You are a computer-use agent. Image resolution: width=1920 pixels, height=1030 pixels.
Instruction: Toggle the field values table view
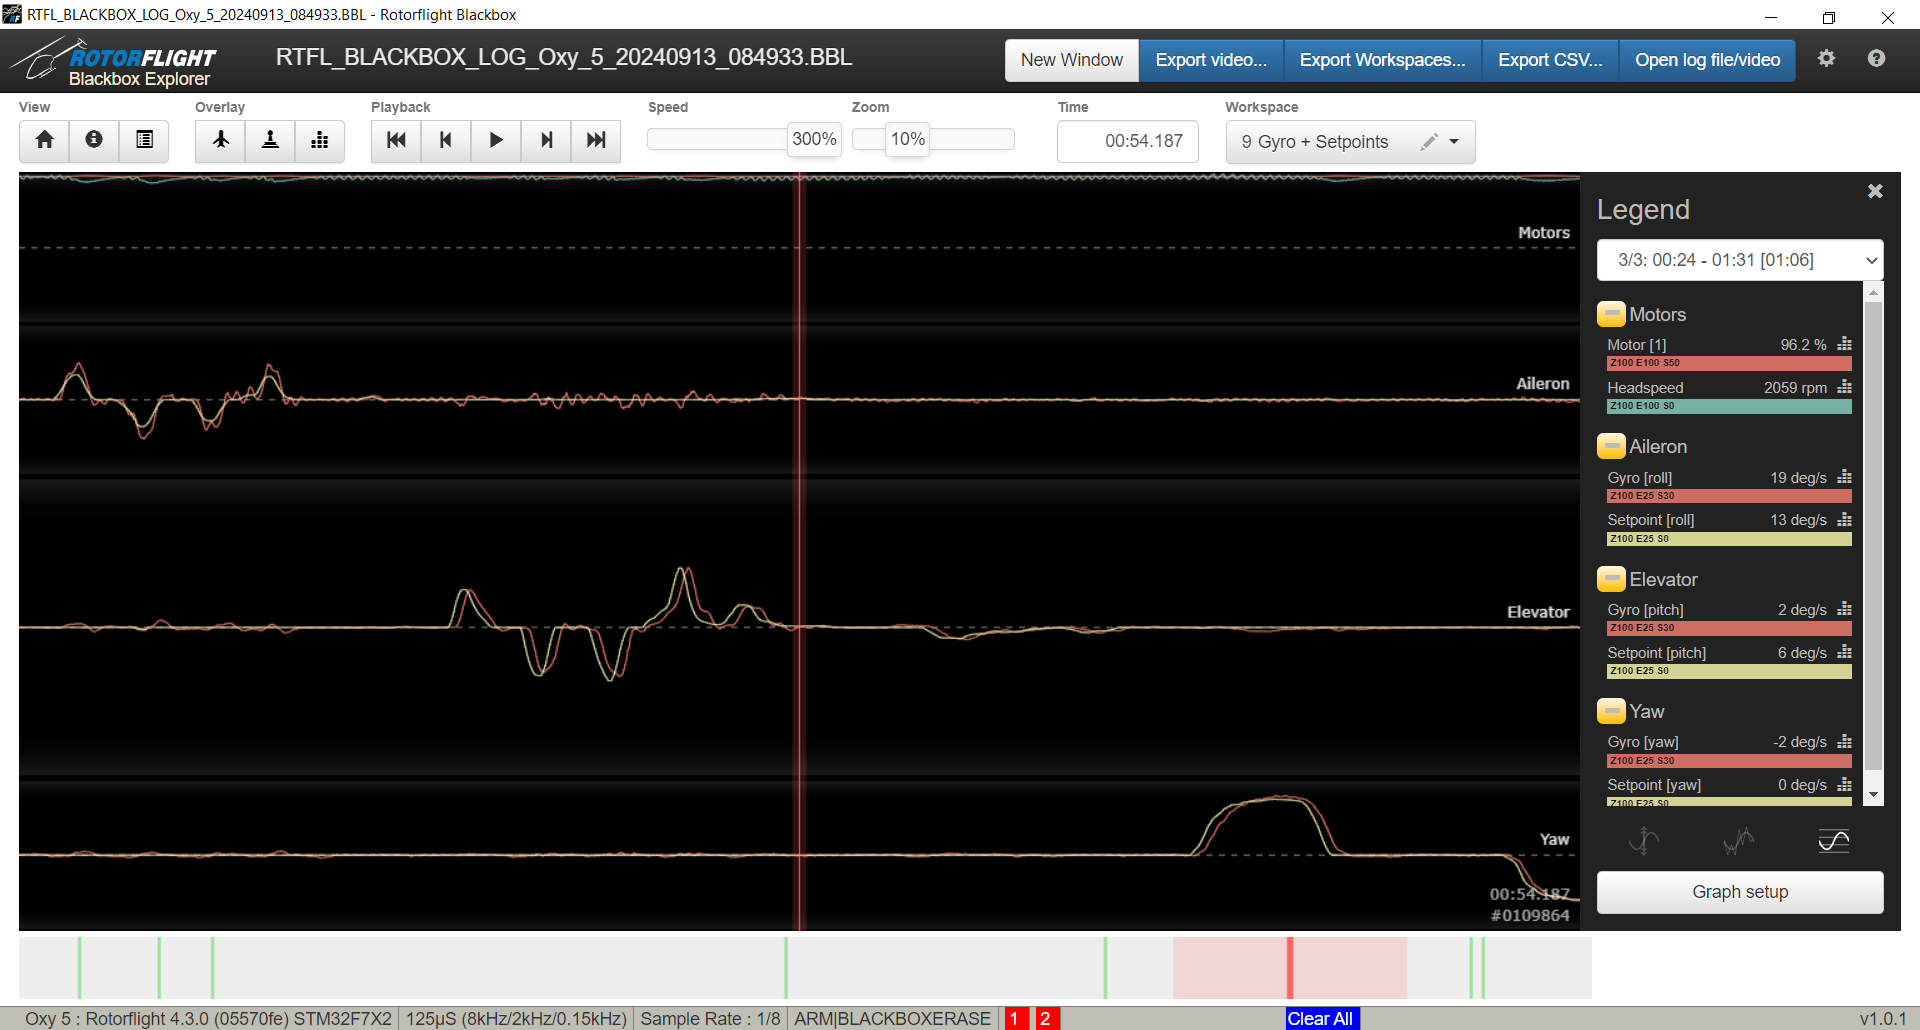[x=144, y=141]
